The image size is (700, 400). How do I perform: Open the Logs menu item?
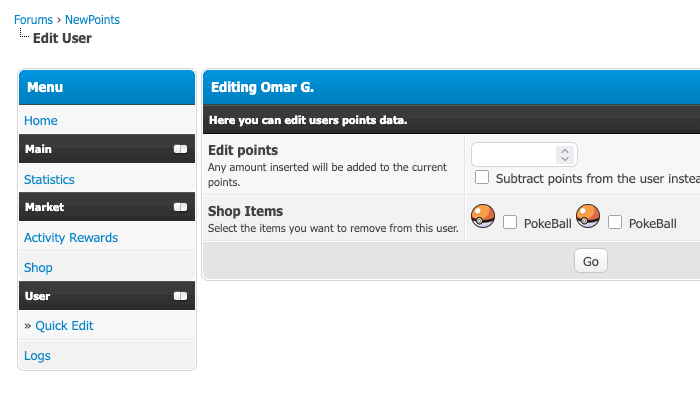[37, 355]
